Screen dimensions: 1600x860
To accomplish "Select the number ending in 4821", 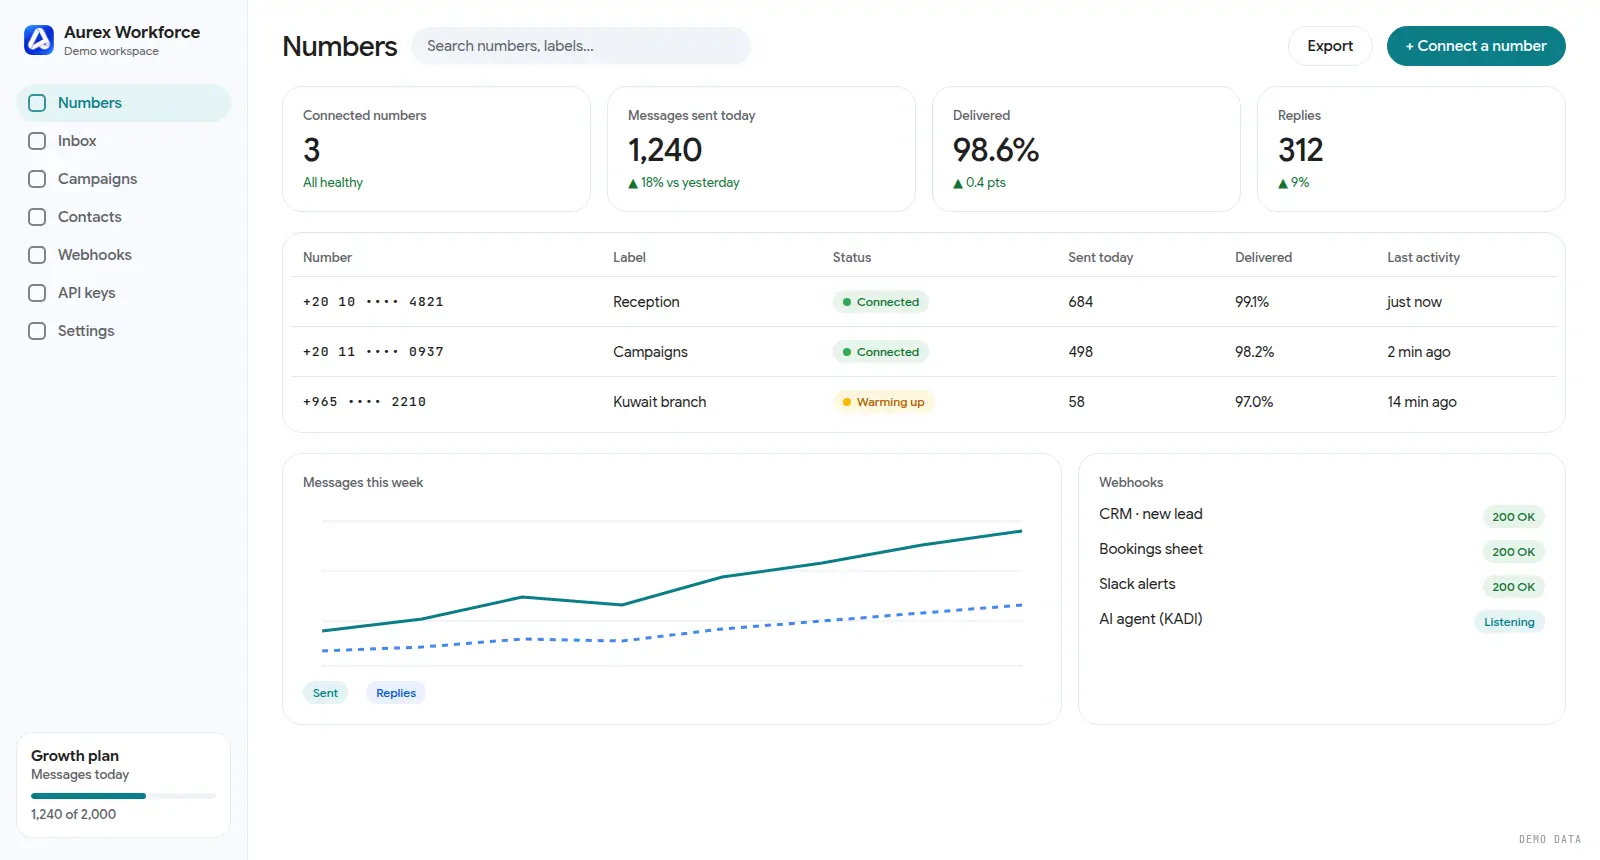I will coord(373,302).
